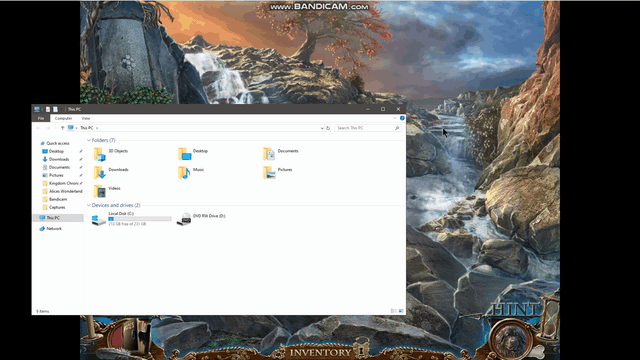640x360 pixels.
Task: Open the Pictures folder in main pane
Action: coord(278,173)
